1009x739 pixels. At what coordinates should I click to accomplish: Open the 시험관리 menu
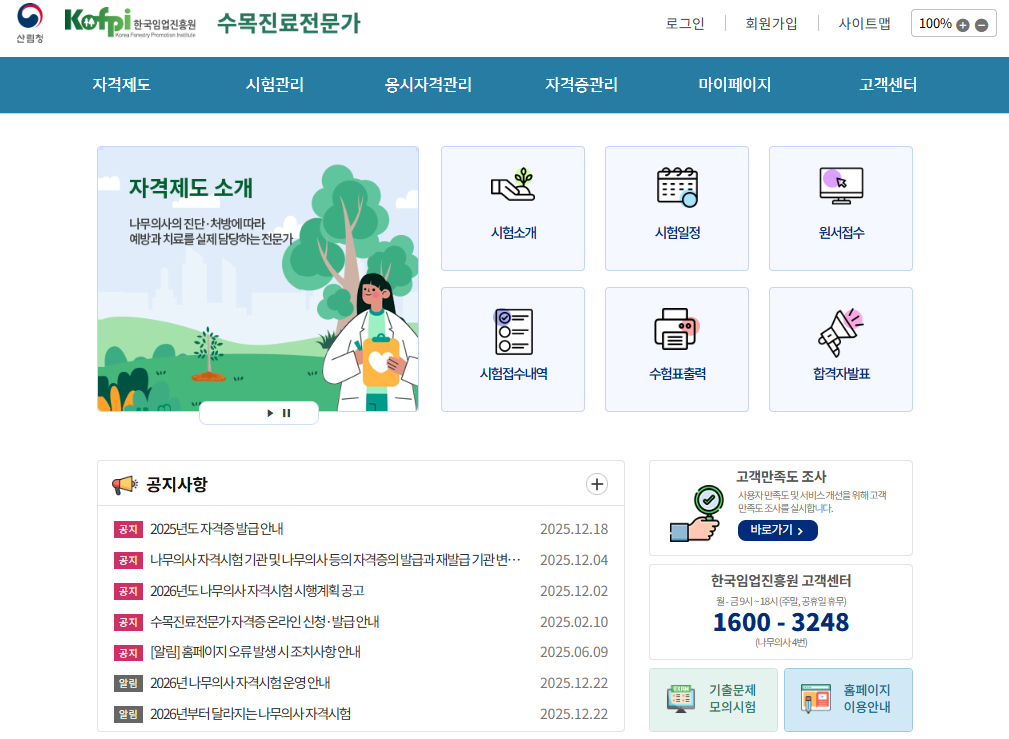pos(275,85)
